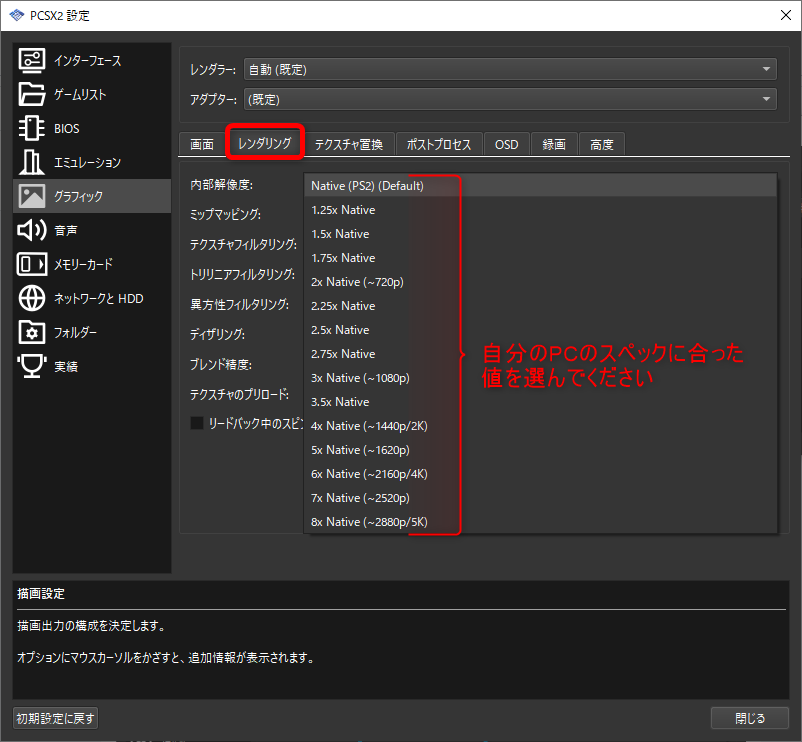Click the 初期設定に戻す button
Image resolution: width=802 pixels, height=742 pixels.
click(x=55, y=718)
